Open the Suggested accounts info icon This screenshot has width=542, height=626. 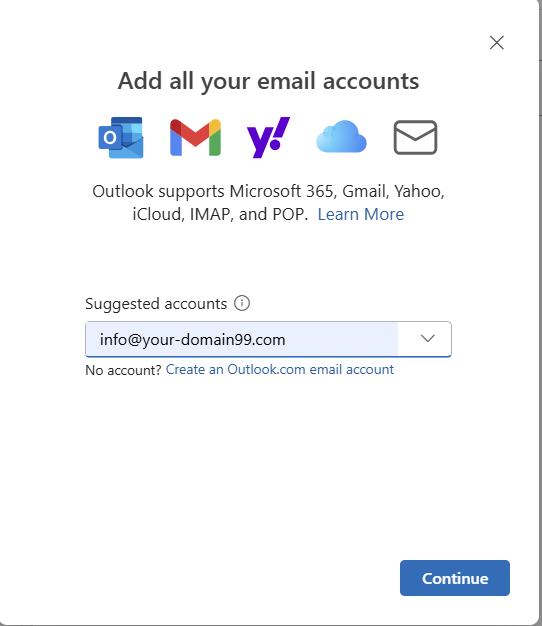click(242, 303)
